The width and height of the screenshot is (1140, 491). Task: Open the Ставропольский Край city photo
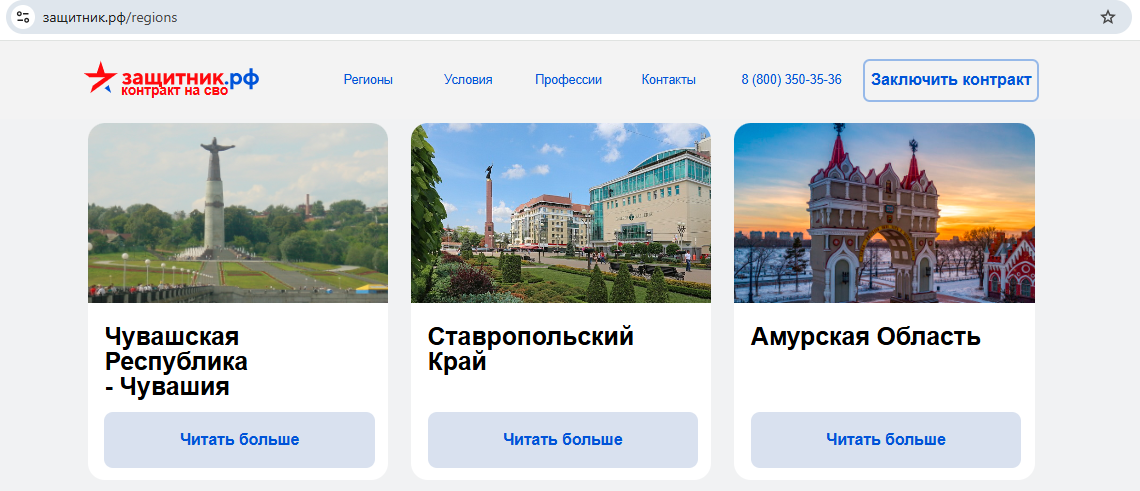click(x=561, y=213)
